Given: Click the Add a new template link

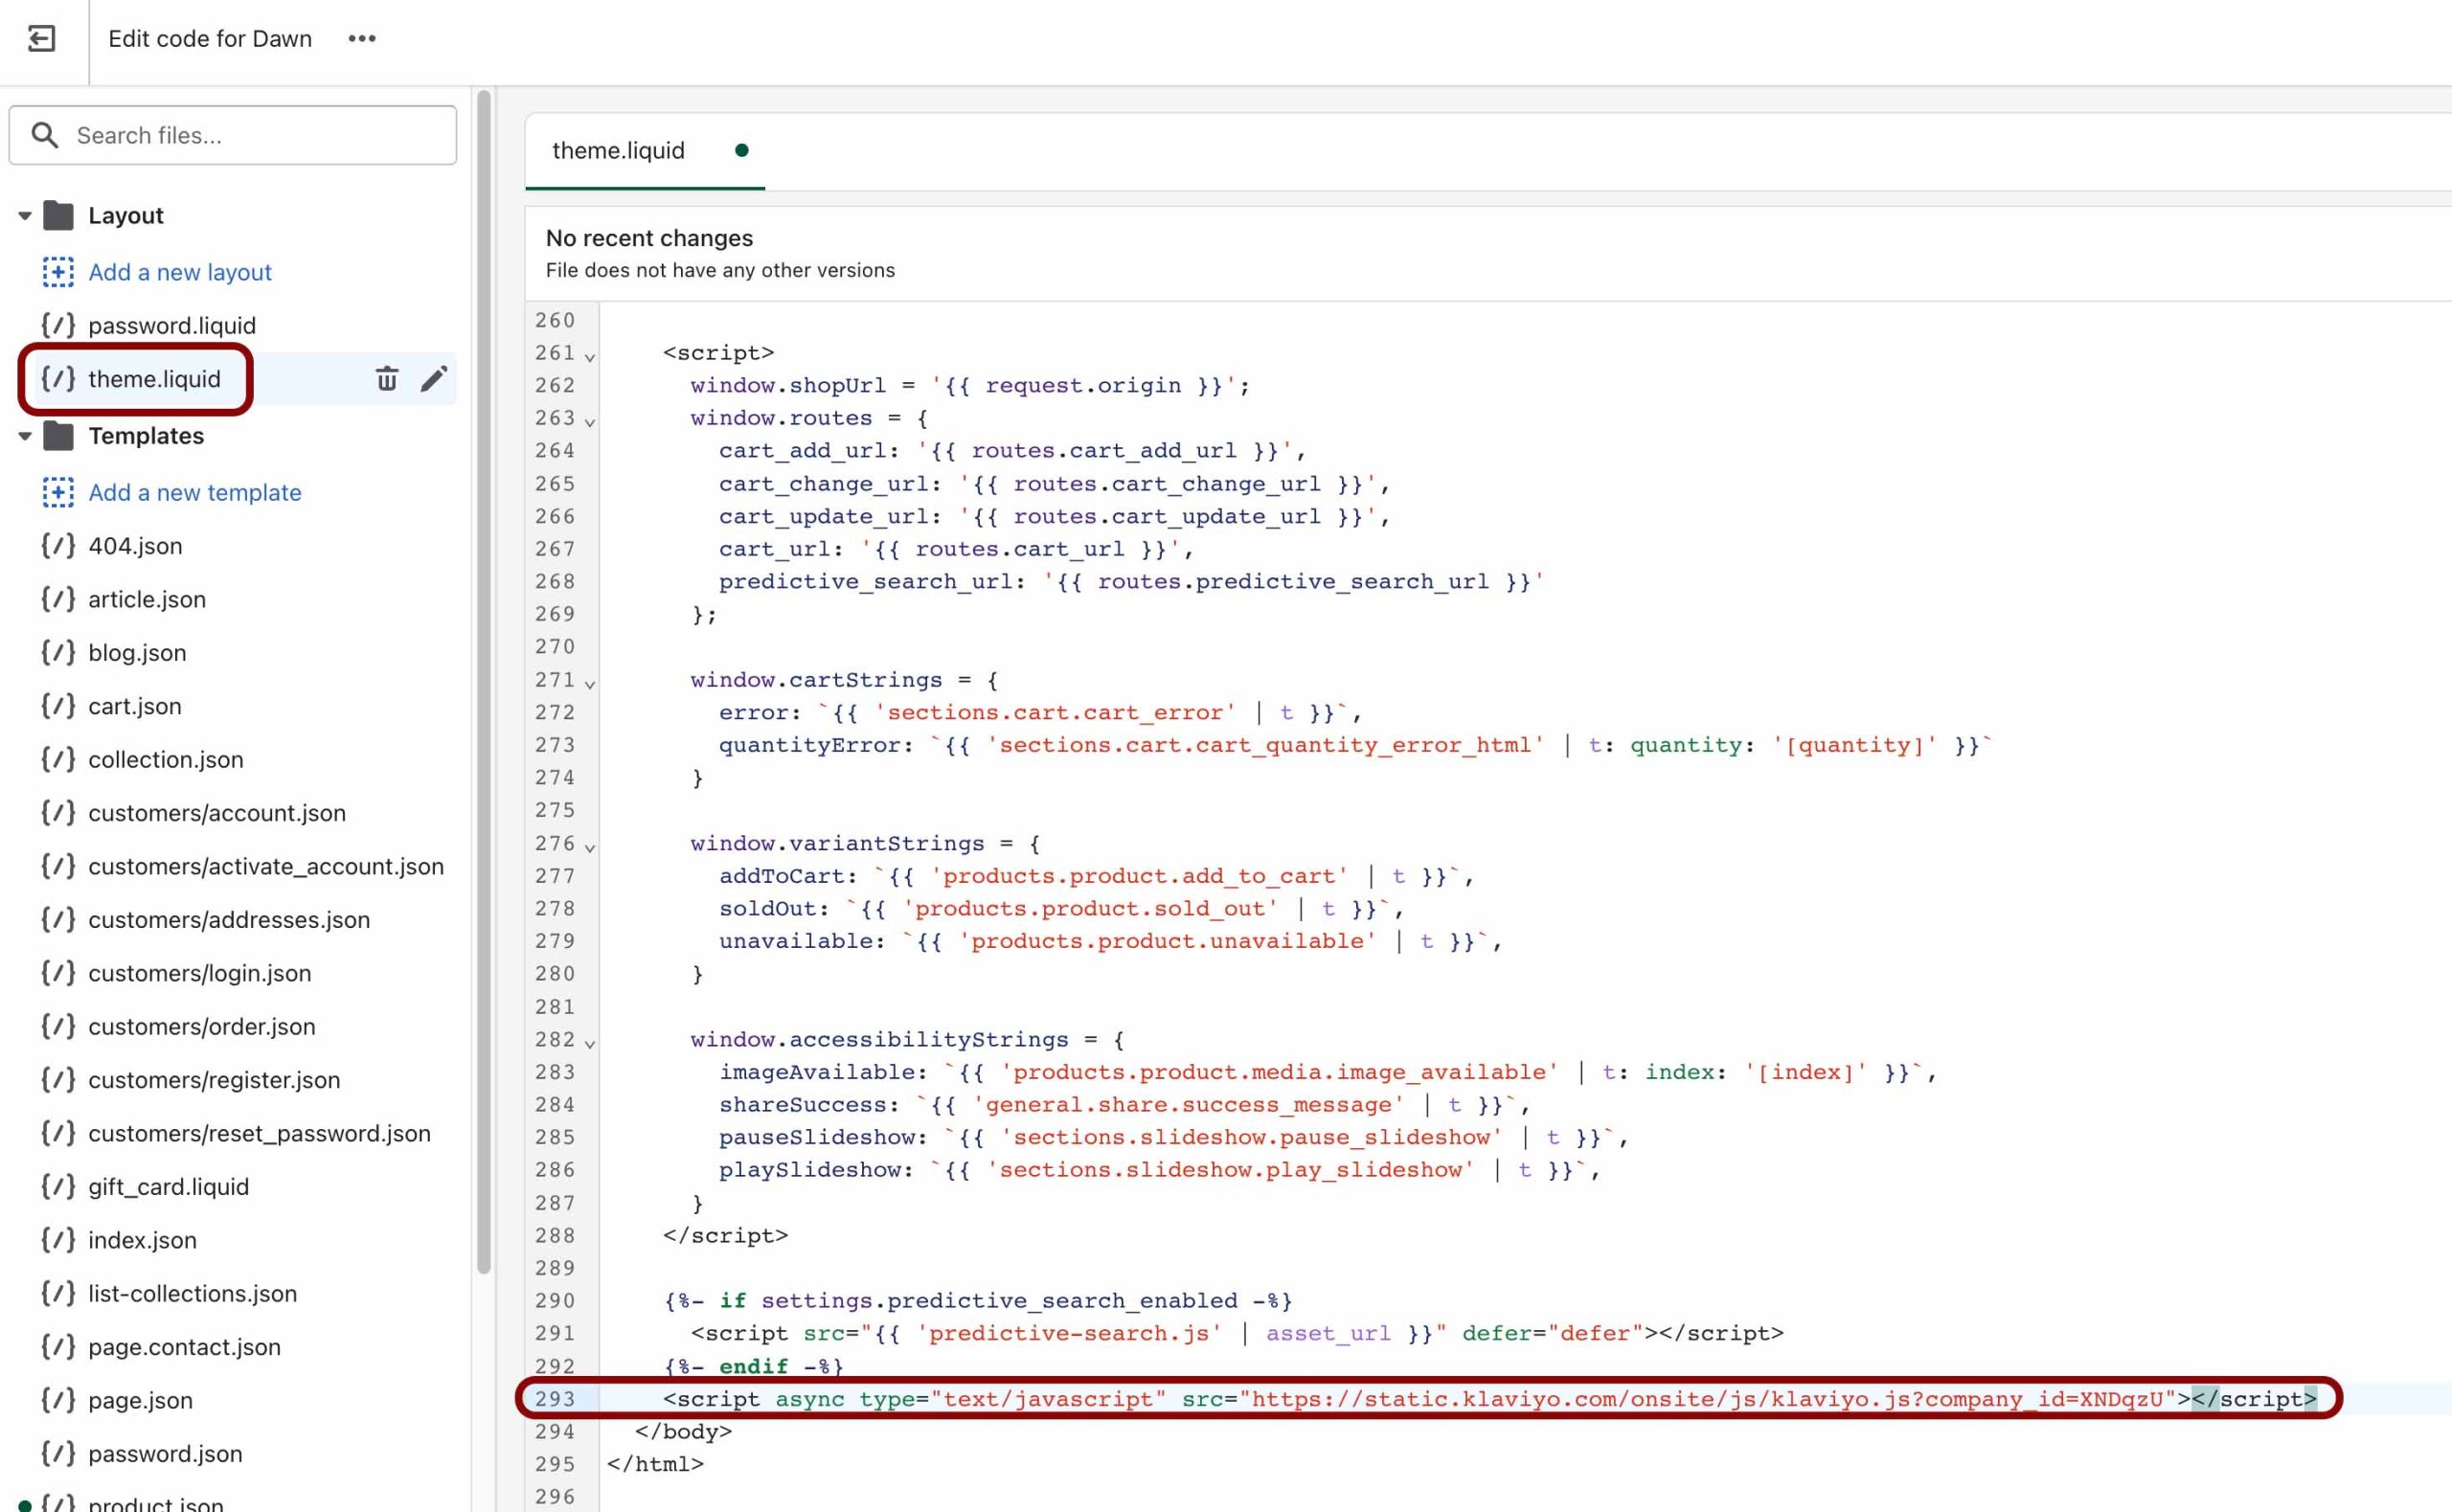Looking at the screenshot, I should [195, 492].
